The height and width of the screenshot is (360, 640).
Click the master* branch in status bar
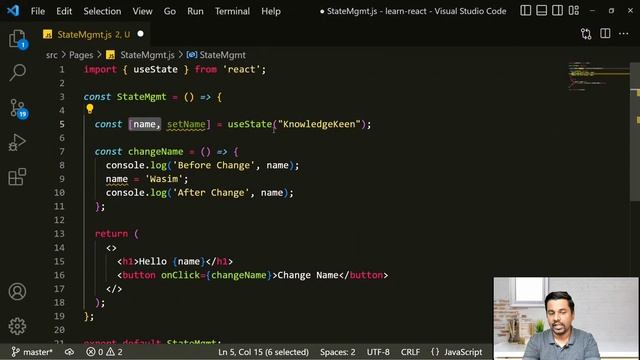click(x=32, y=352)
